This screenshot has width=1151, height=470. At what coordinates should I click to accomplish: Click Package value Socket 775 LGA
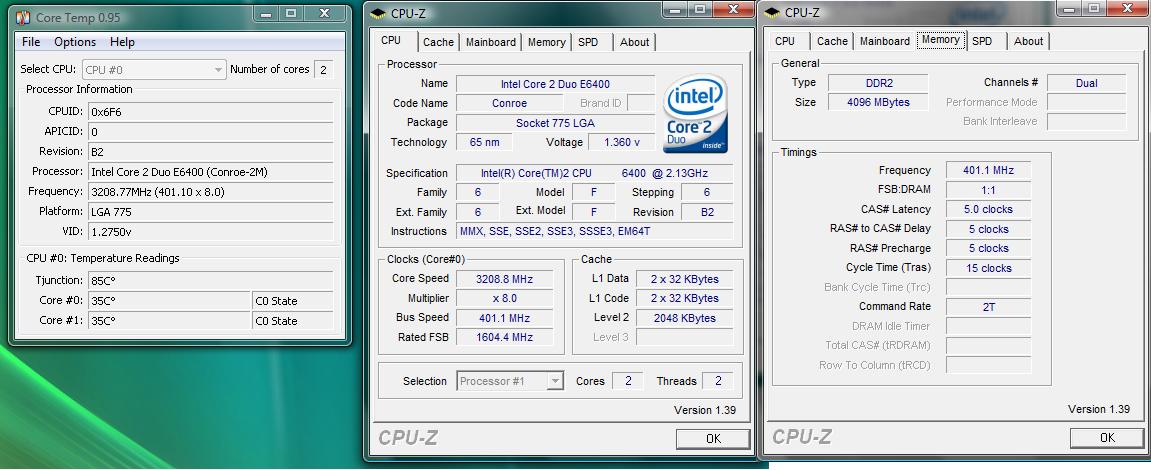pos(555,123)
